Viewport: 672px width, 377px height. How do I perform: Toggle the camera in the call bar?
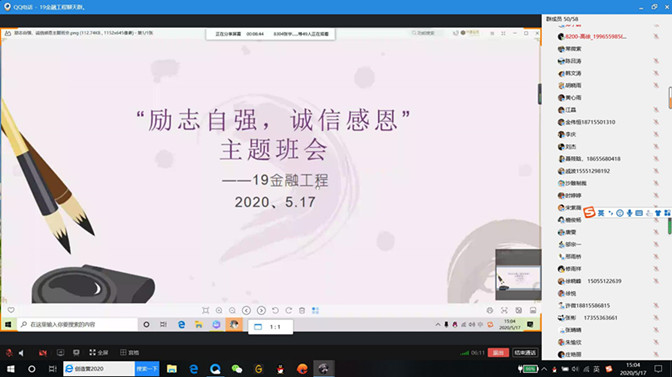(x=42, y=353)
